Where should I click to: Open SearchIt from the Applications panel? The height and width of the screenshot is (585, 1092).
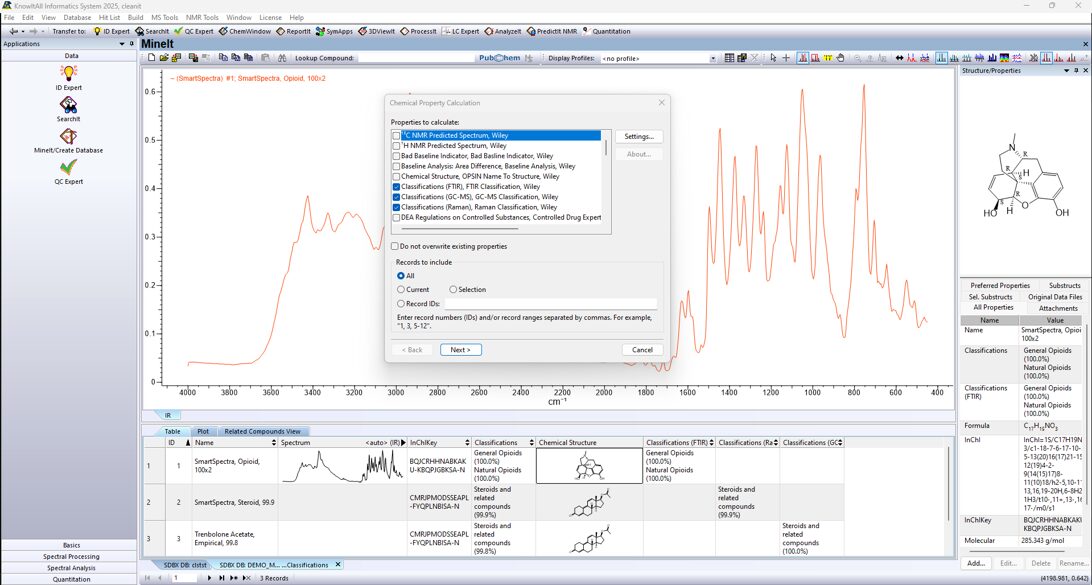[68, 105]
